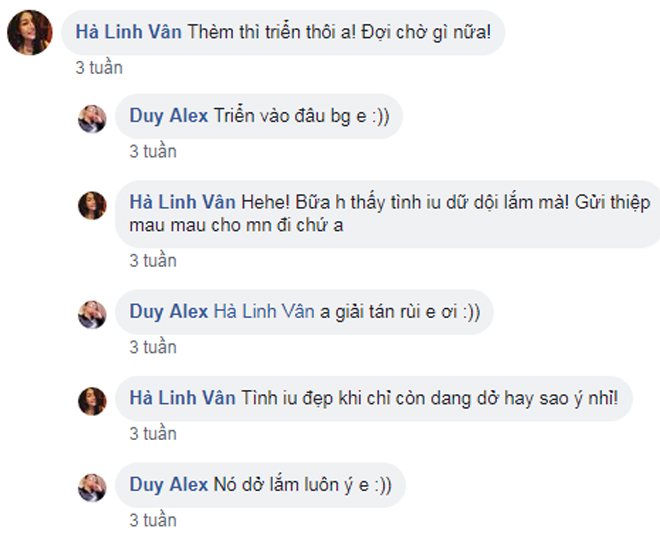The image size is (660, 559).
Task: Open Hà Linh Vân's avatar beside "Hehe!" reply
Action: (92, 205)
